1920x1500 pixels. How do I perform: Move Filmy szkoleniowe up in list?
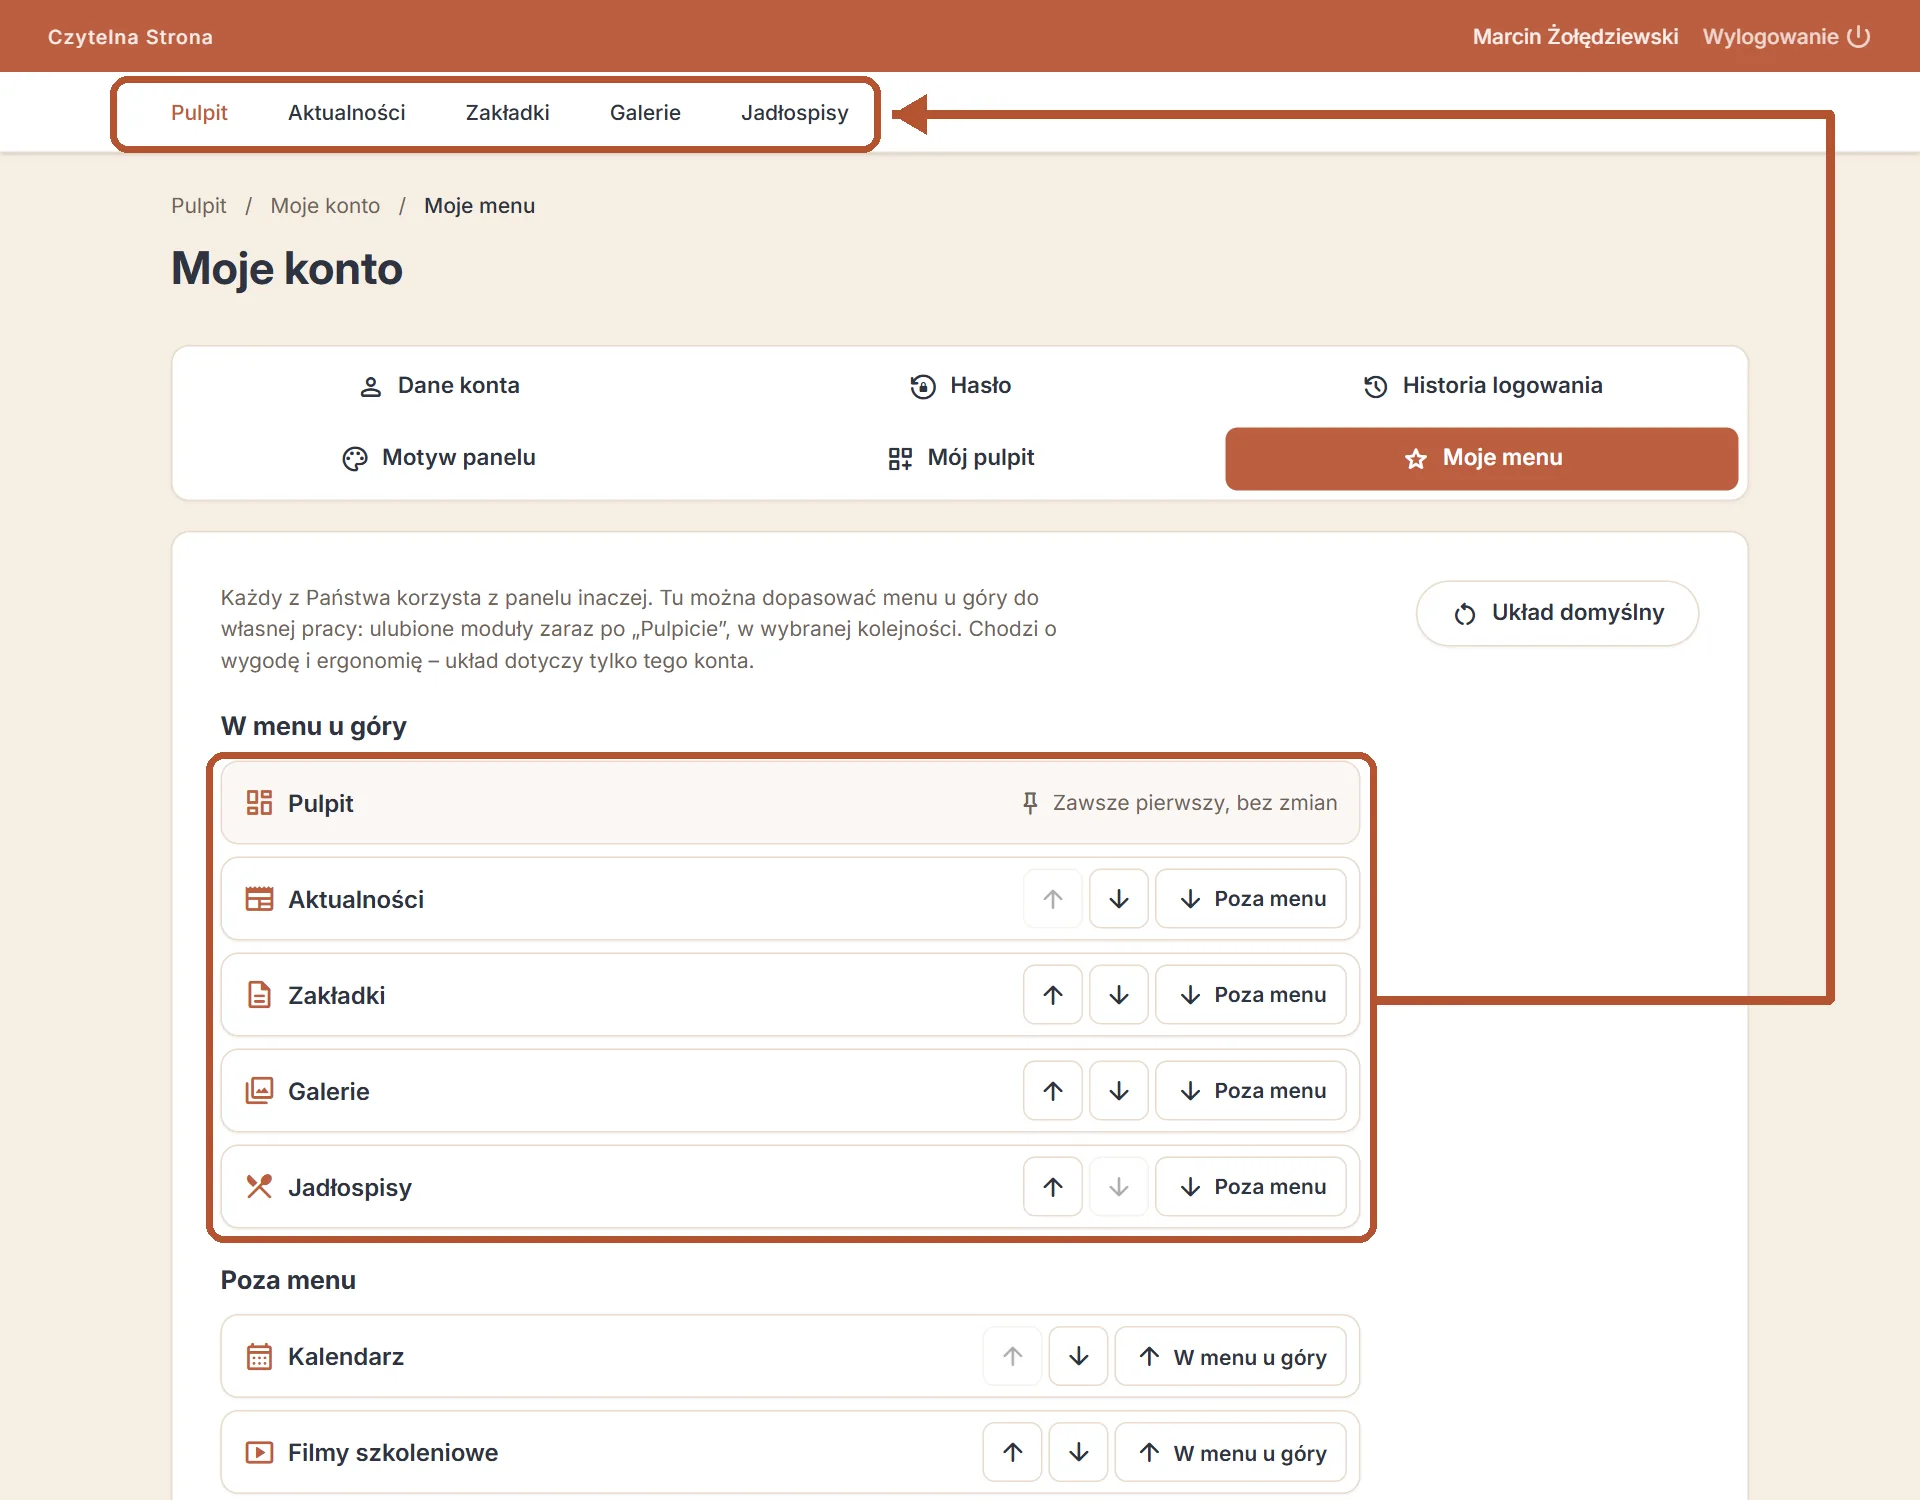point(1012,1453)
